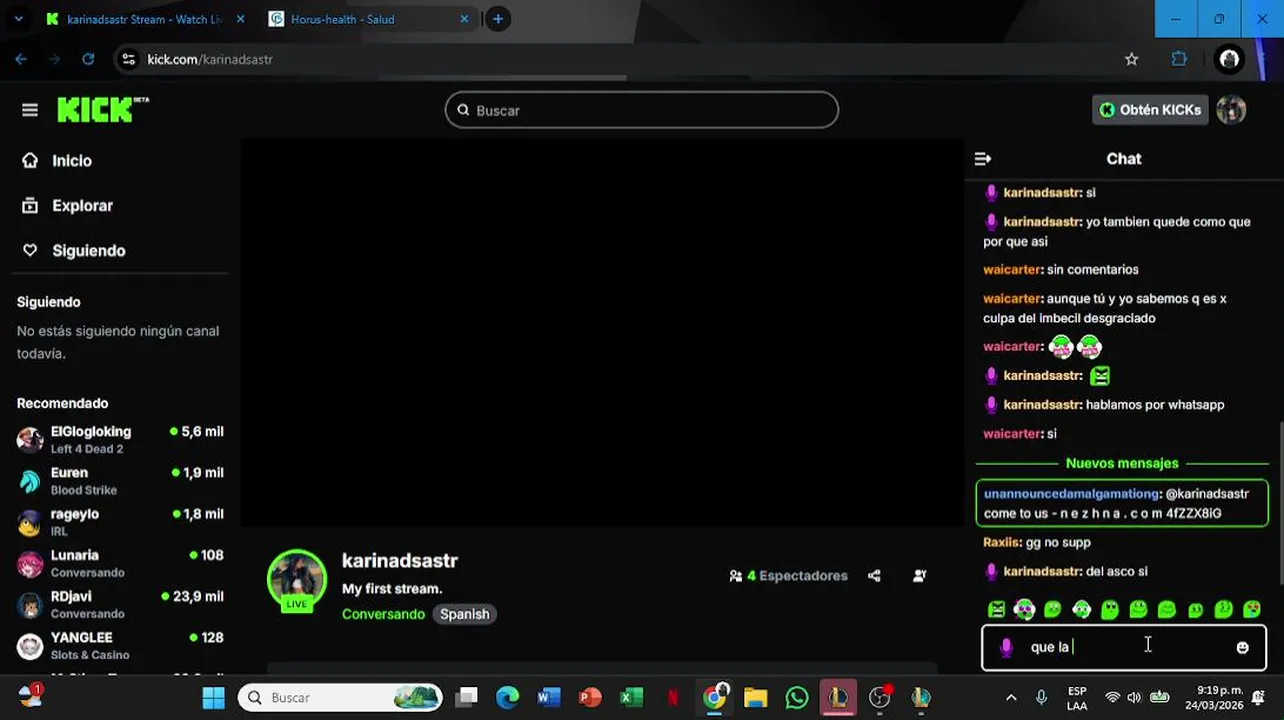Click the chat message input field
Screen dimensions: 1284x720
1124,647
